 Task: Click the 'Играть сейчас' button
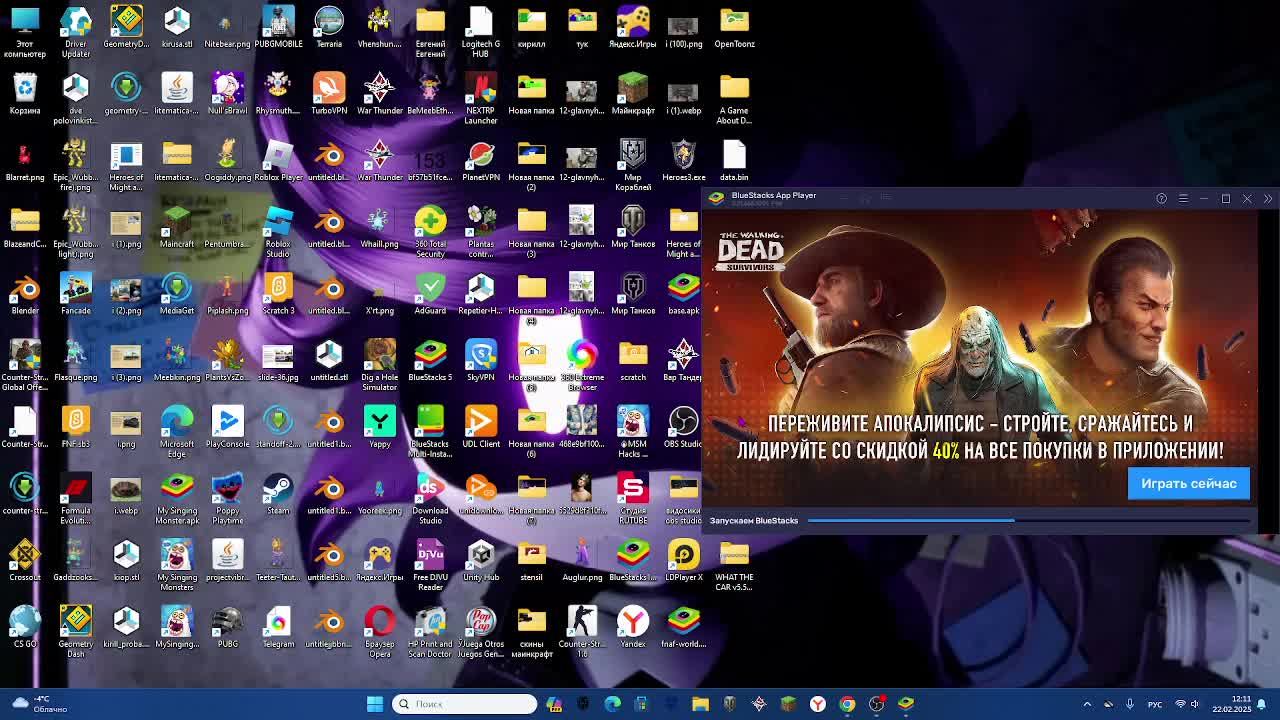(x=1189, y=484)
